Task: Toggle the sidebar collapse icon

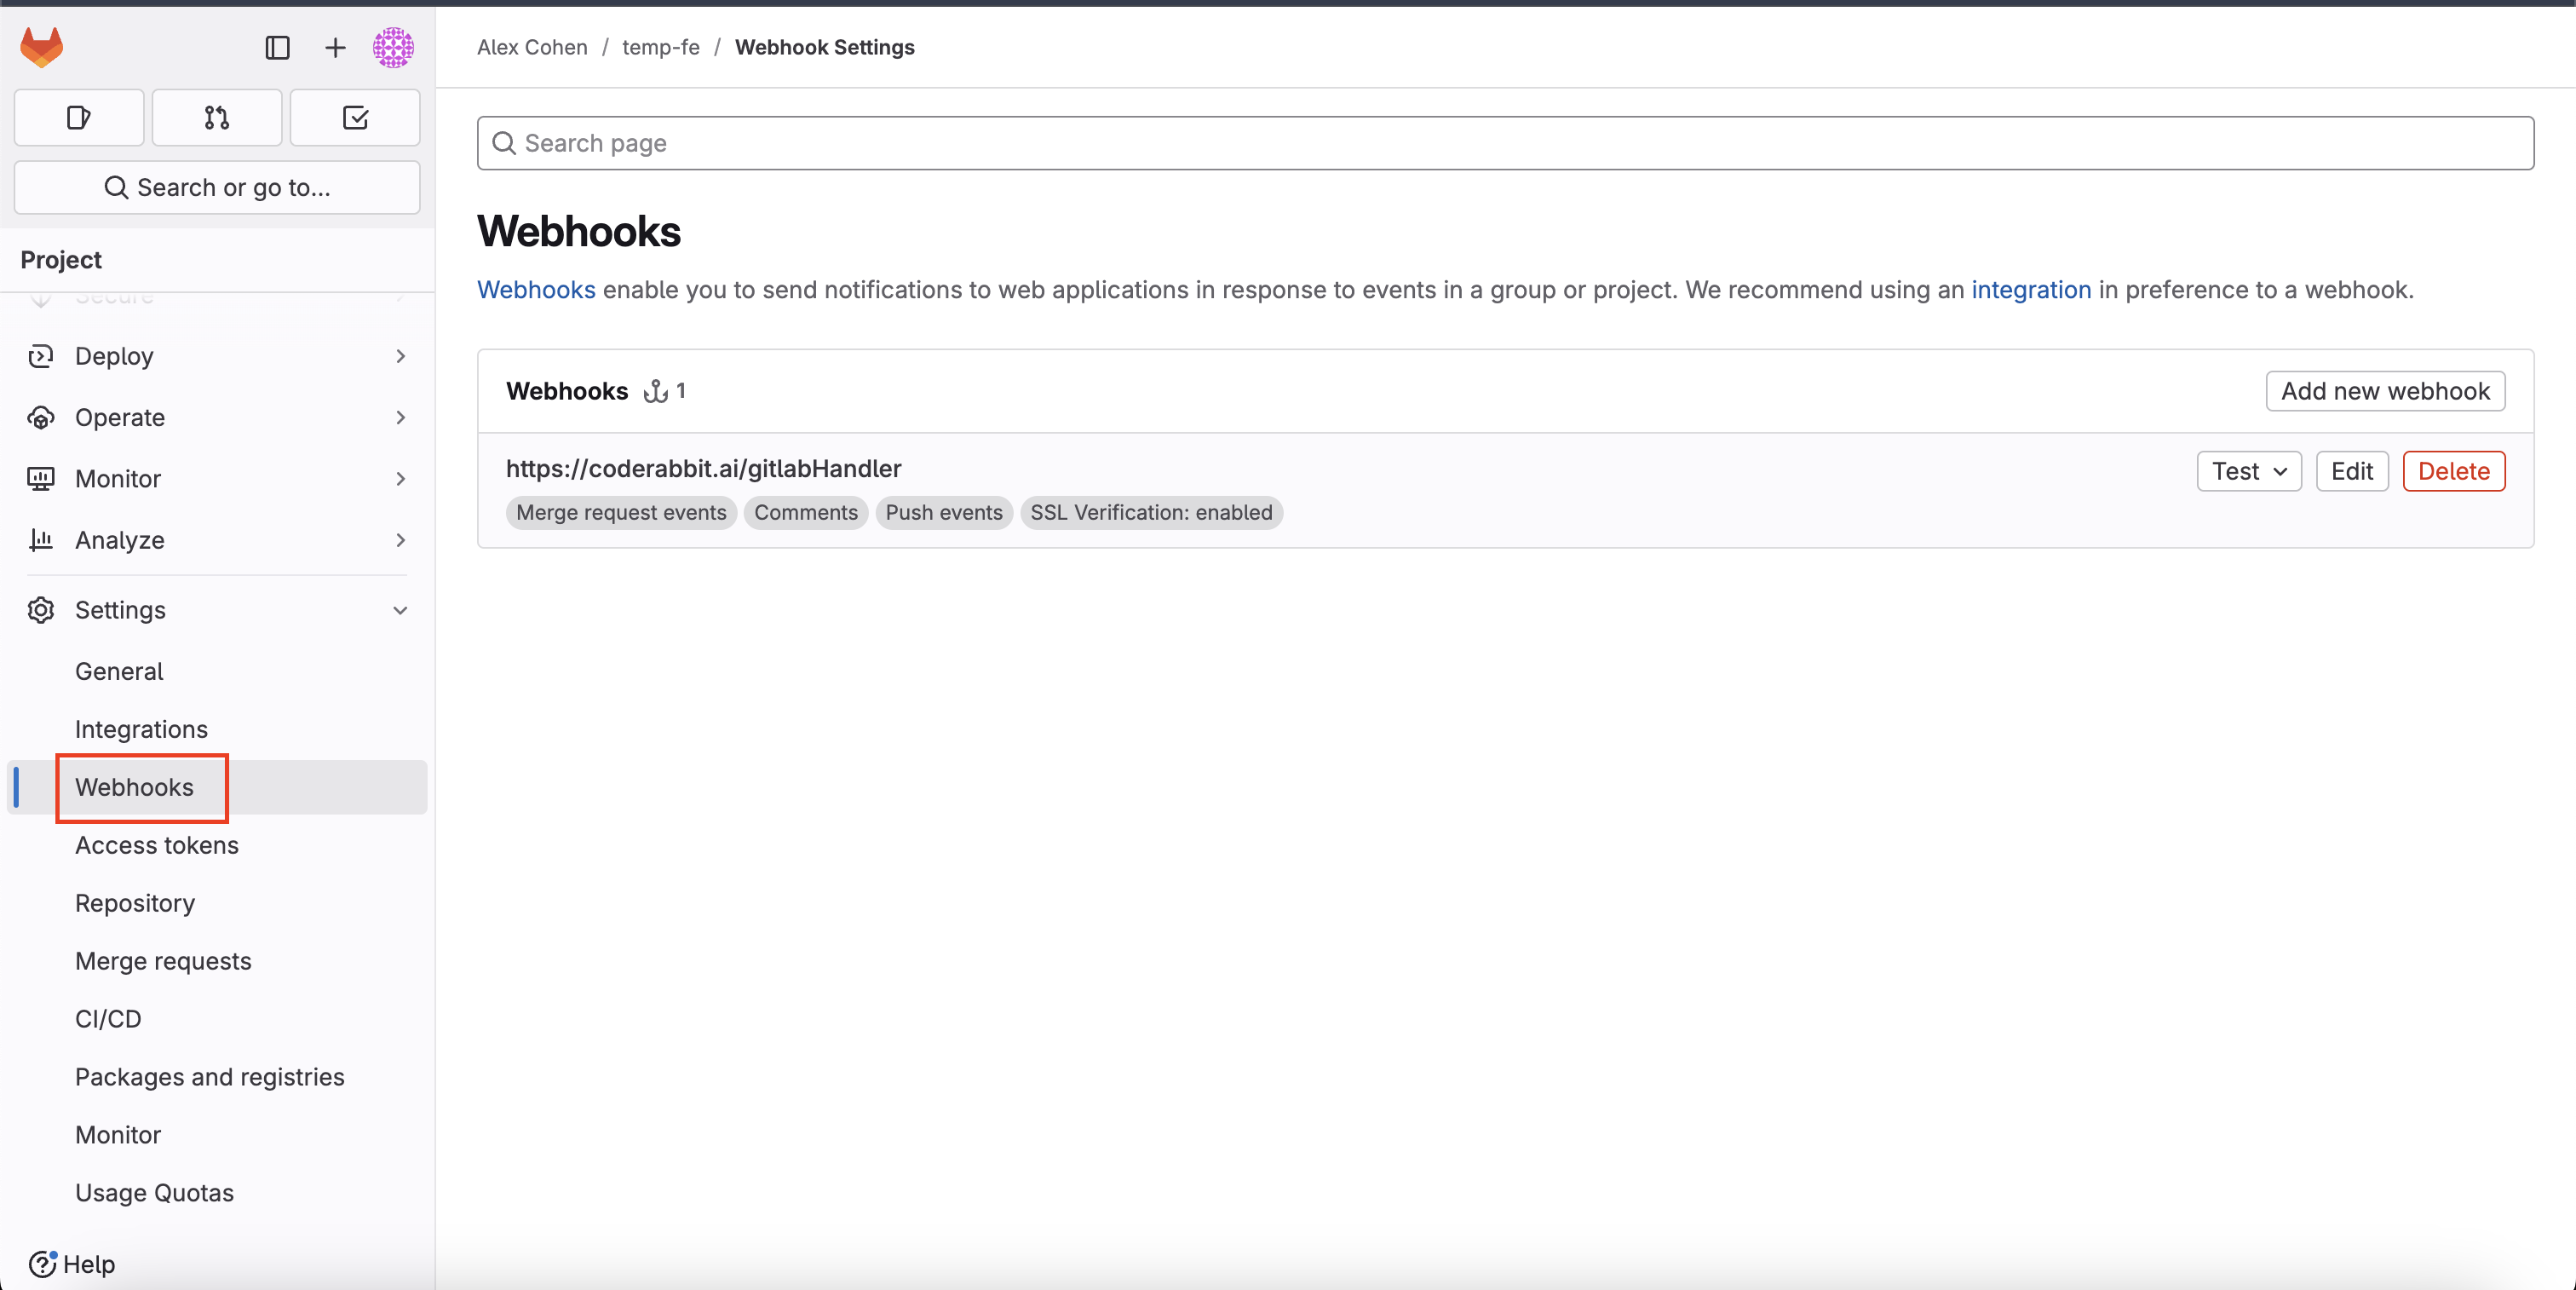Action: point(277,47)
